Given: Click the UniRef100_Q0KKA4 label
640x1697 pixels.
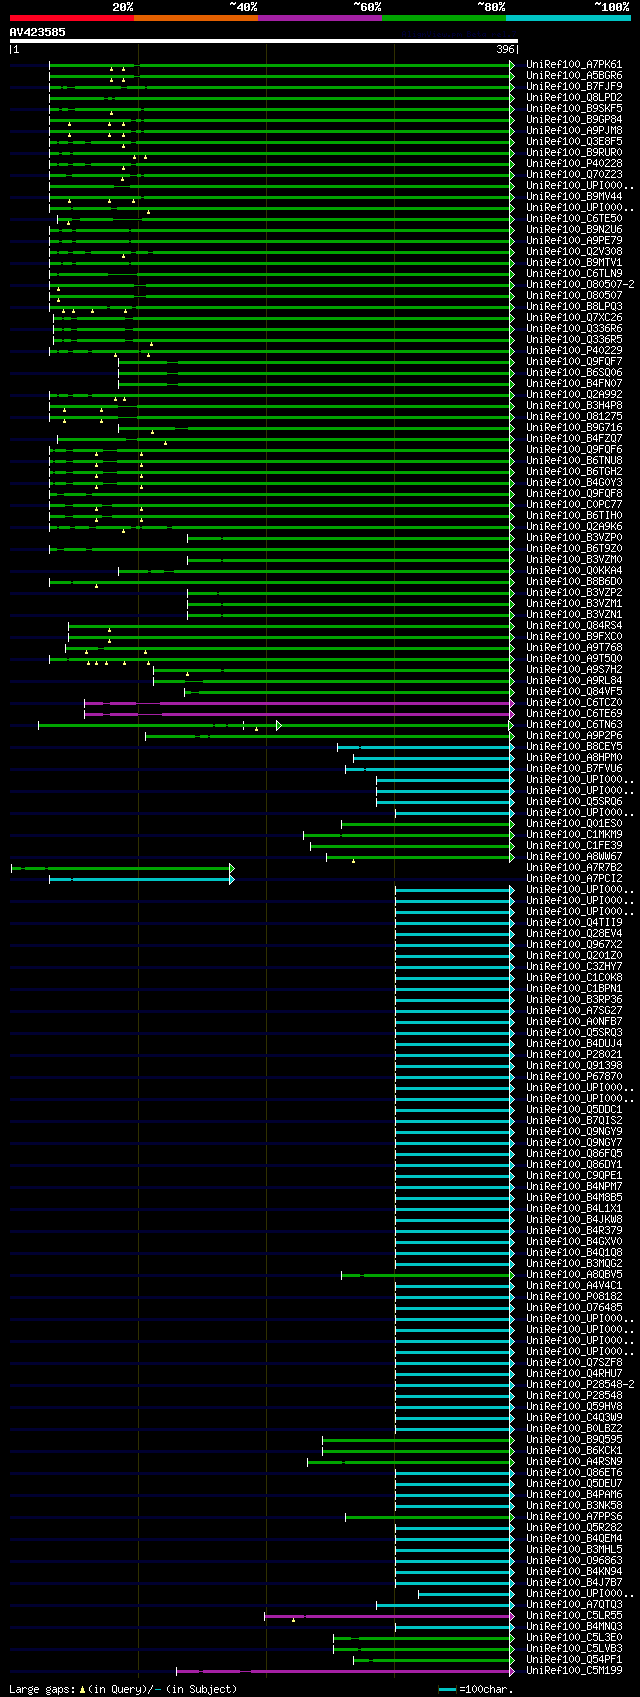Looking at the screenshot, I should pos(574,571).
